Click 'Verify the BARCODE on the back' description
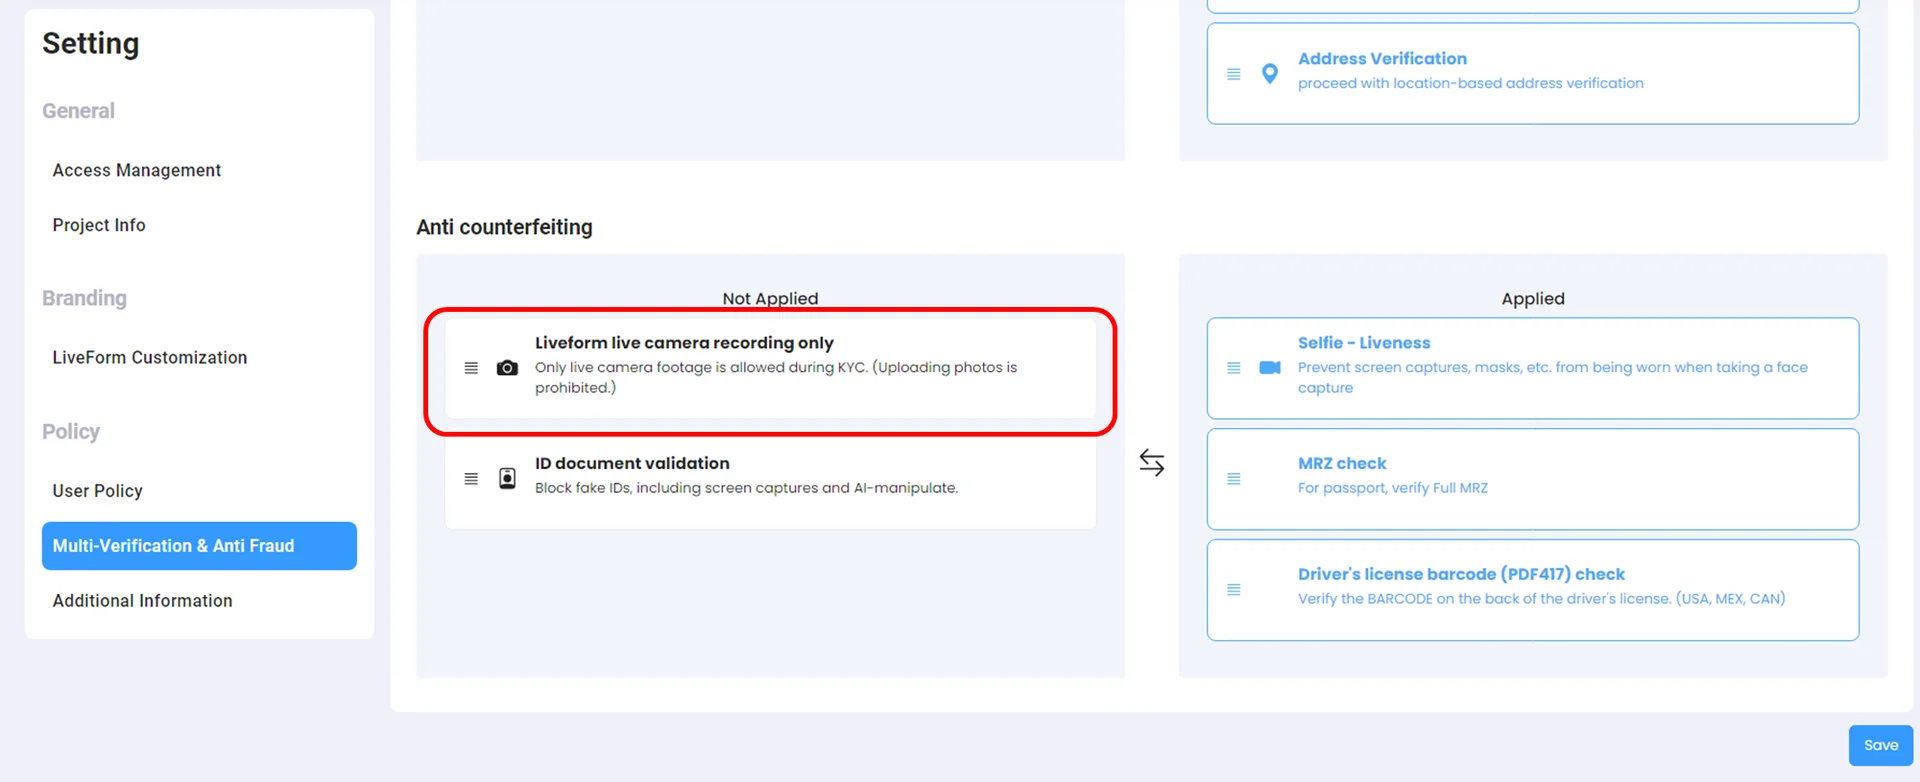1920x782 pixels. [1541, 599]
